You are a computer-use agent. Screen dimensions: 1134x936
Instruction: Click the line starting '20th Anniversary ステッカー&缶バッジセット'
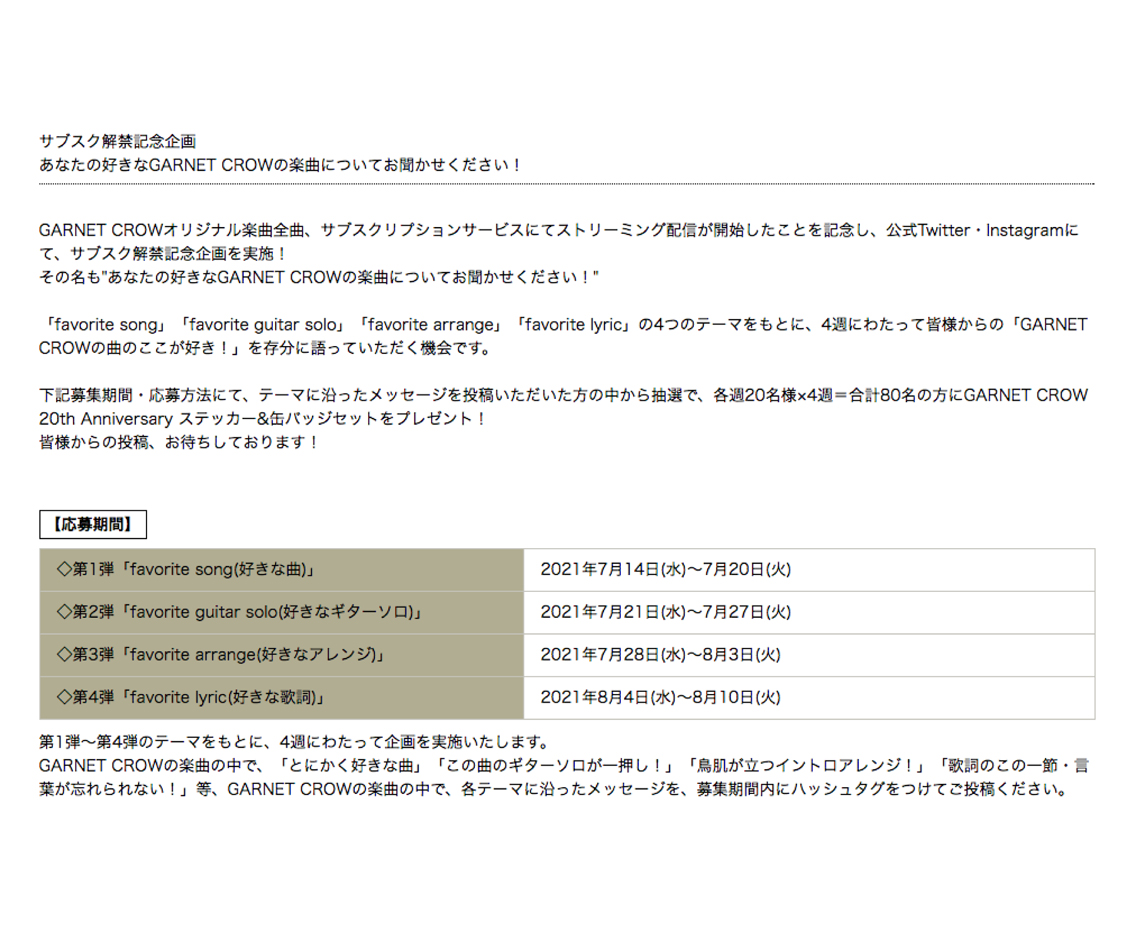coord(264,419)
